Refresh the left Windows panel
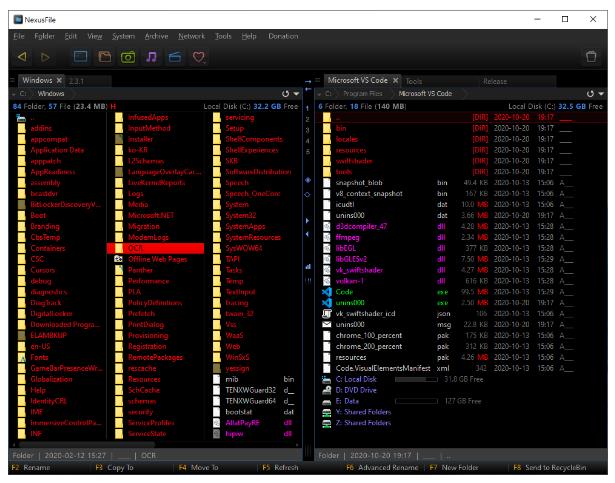Screen dimensions: 615x483 pyautogui.click(x=286, y=94)
